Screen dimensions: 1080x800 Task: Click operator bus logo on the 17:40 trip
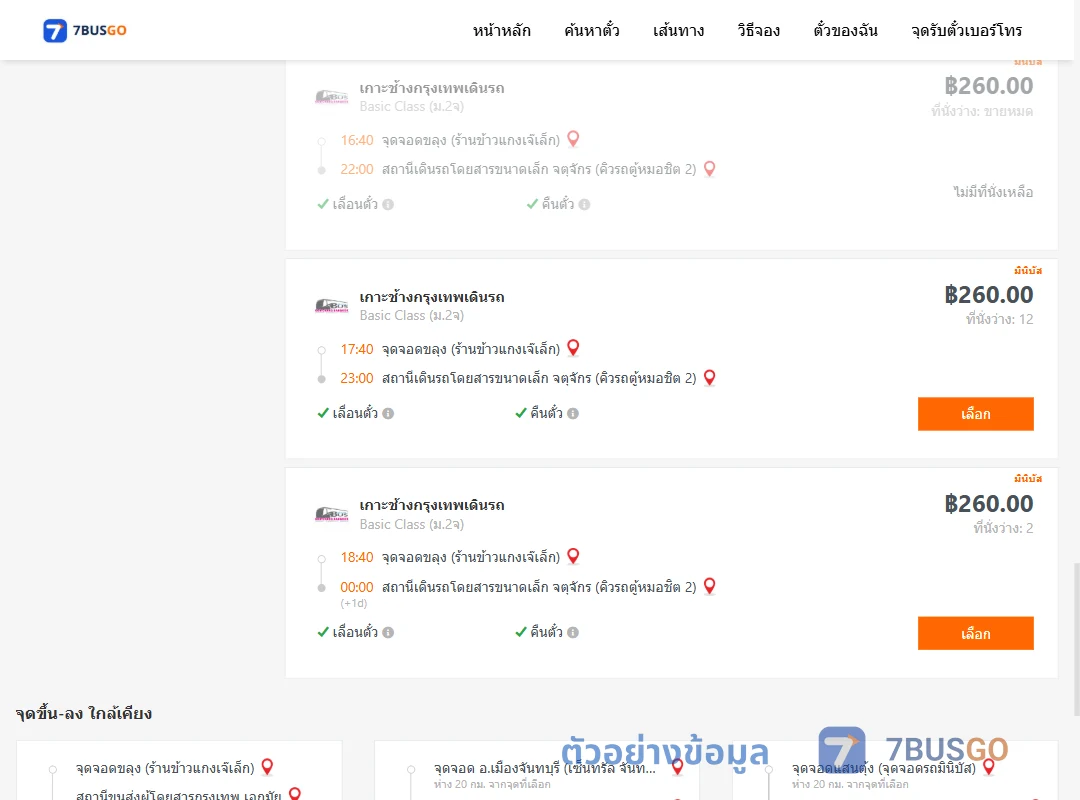(x=331, y=305)
